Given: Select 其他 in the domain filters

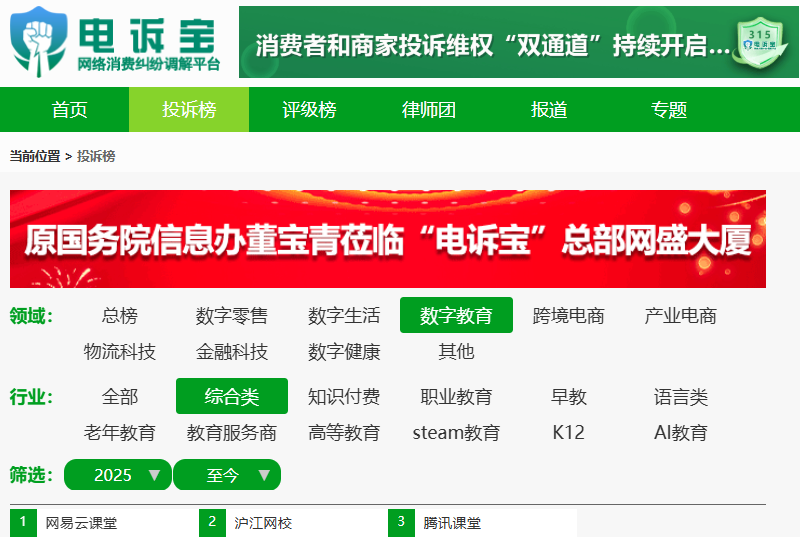Looking at the screenshot, I should pos(456,351).
